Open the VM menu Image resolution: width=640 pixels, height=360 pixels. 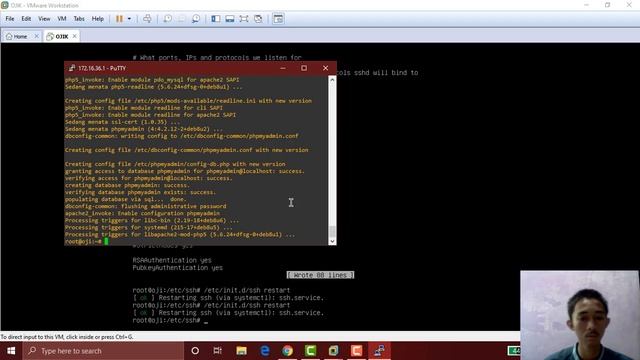(62, 19)
